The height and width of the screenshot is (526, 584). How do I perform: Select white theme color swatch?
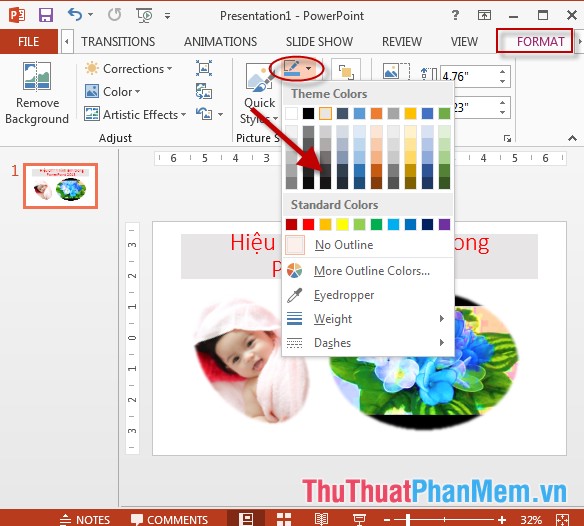click(x=292, y=114)
